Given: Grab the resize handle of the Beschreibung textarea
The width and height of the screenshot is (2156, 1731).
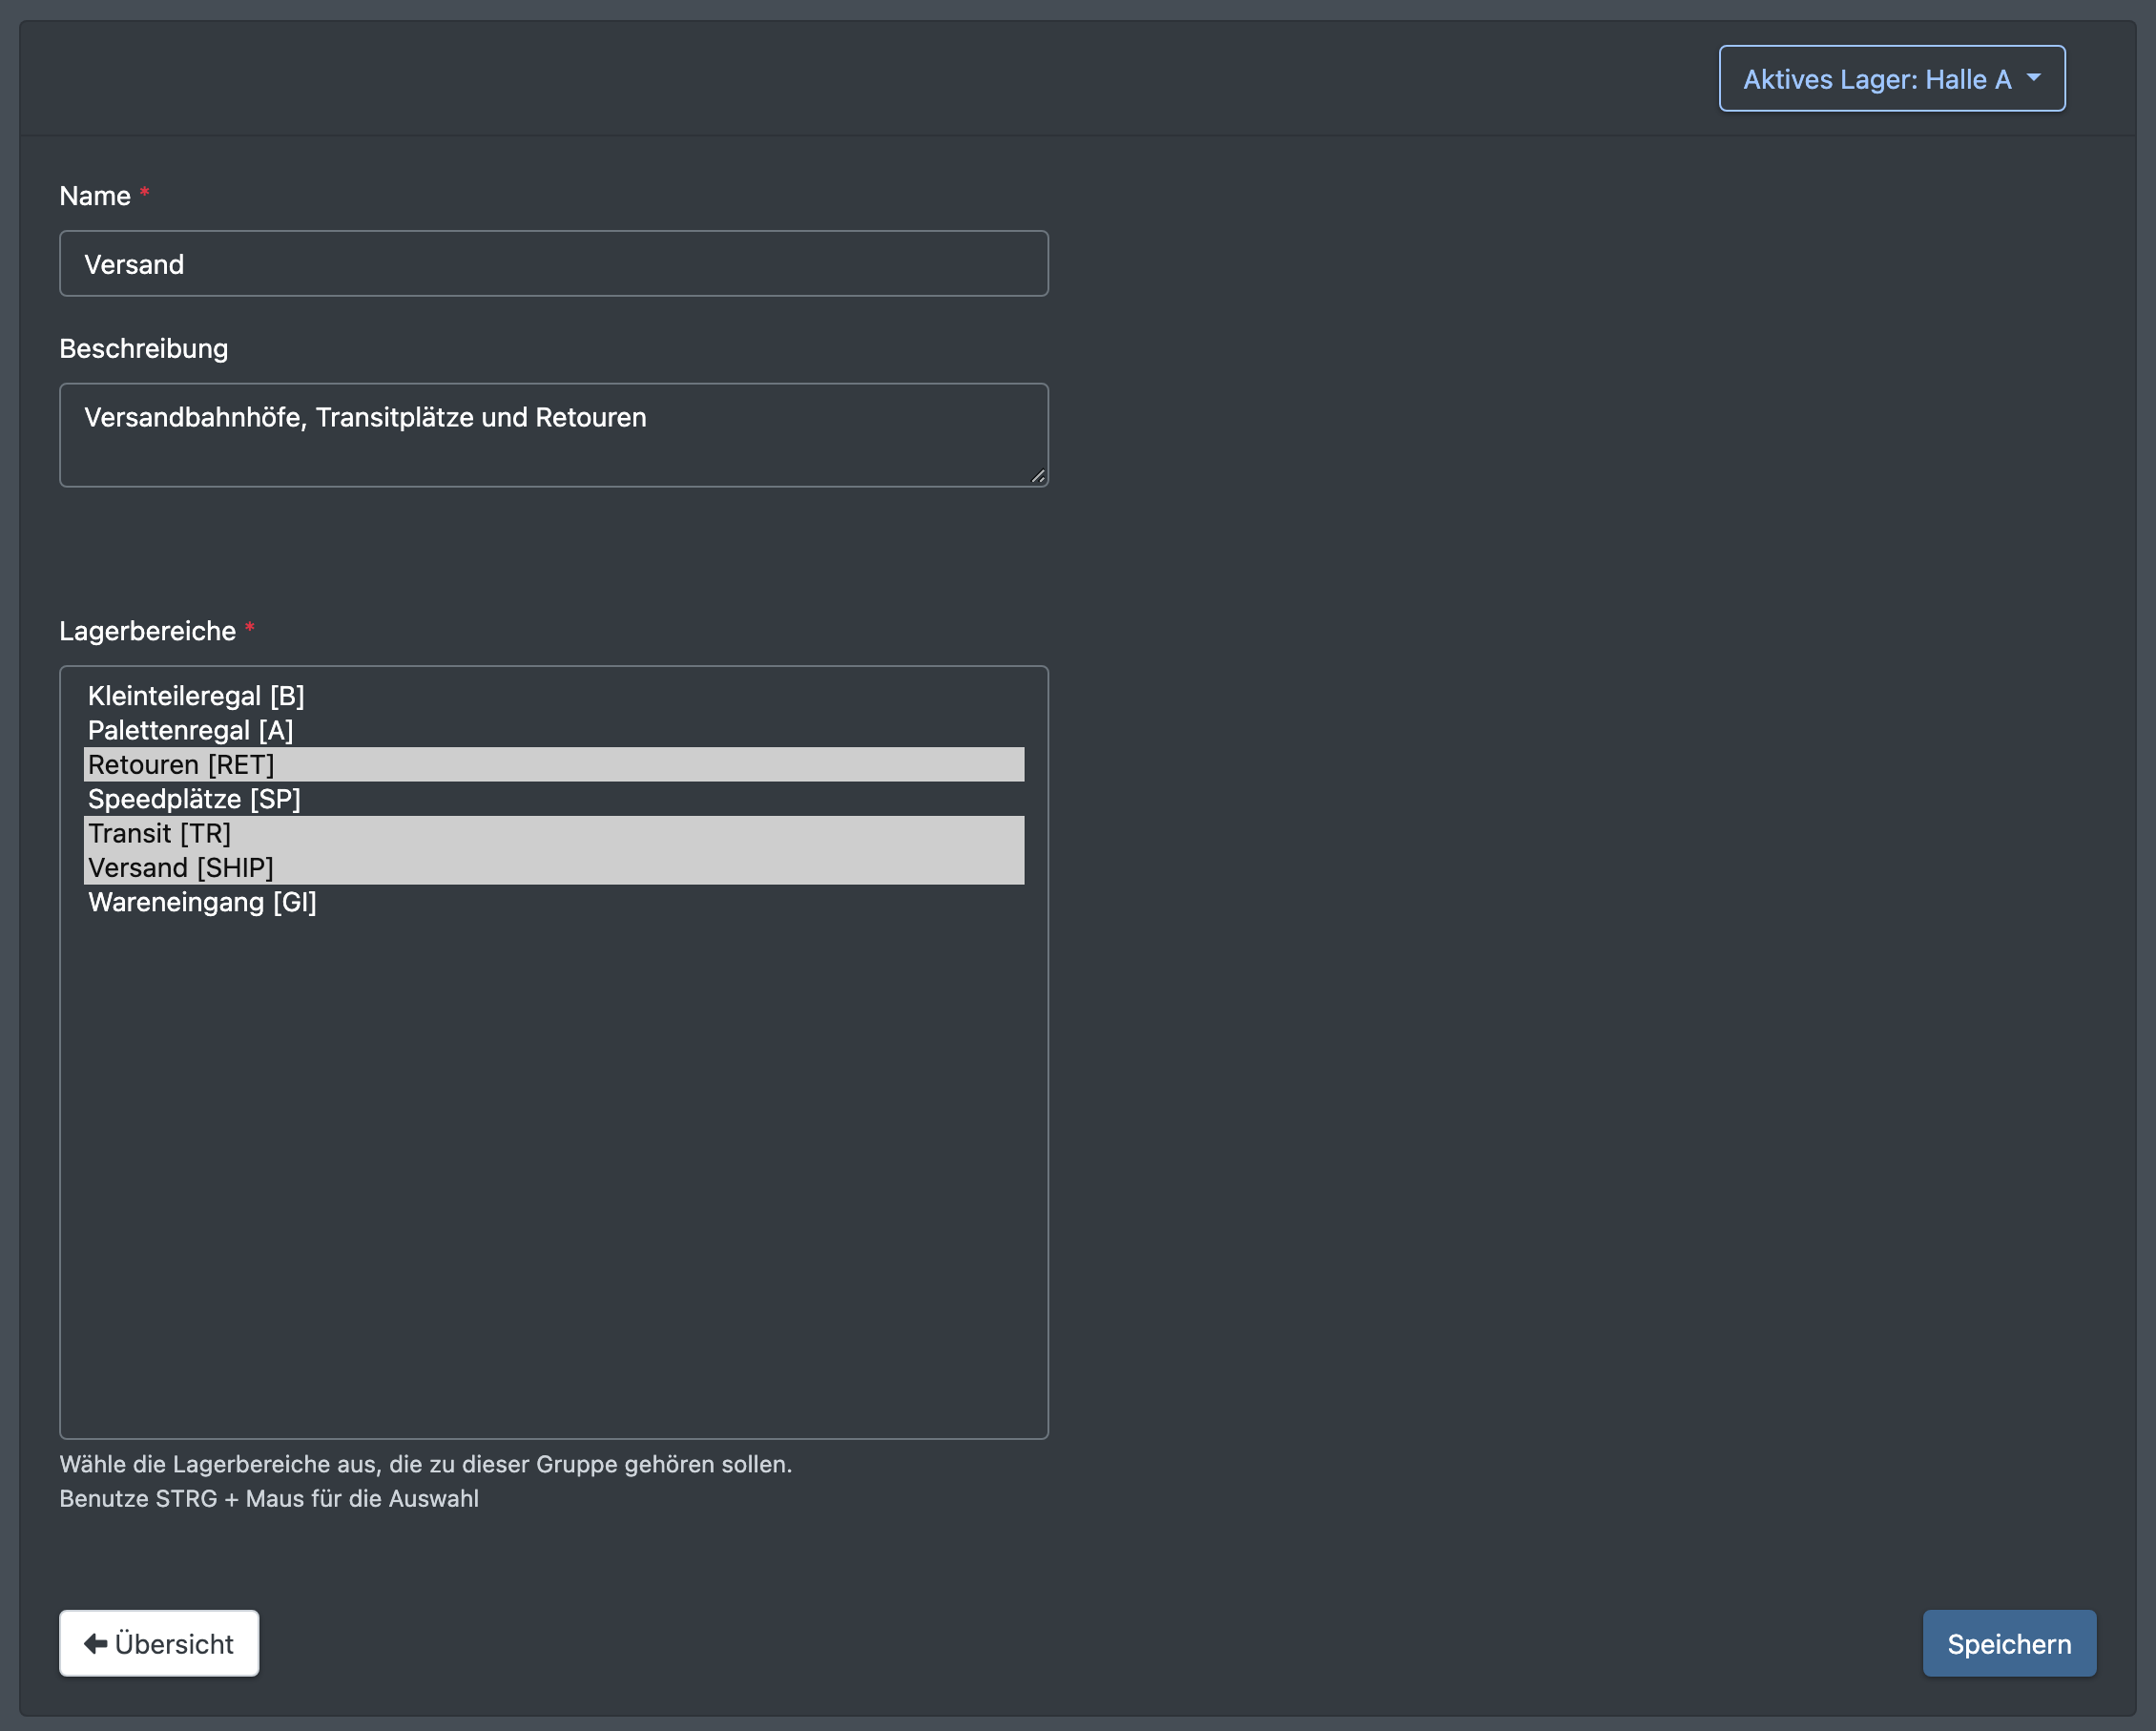Looking at the screenshot, I should pos(1037,477).
